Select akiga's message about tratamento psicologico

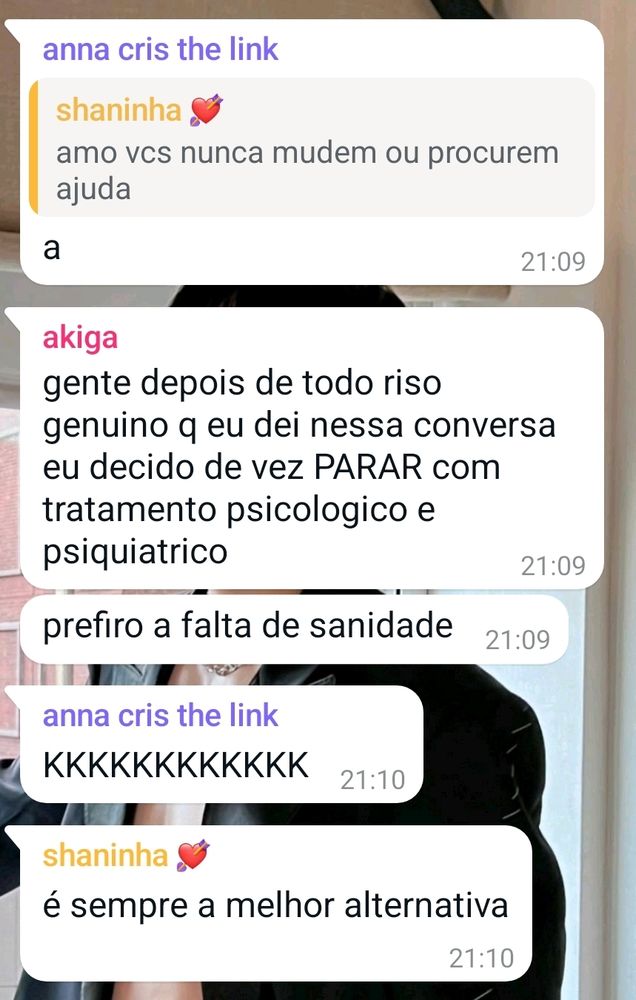(x=312, y=448)
